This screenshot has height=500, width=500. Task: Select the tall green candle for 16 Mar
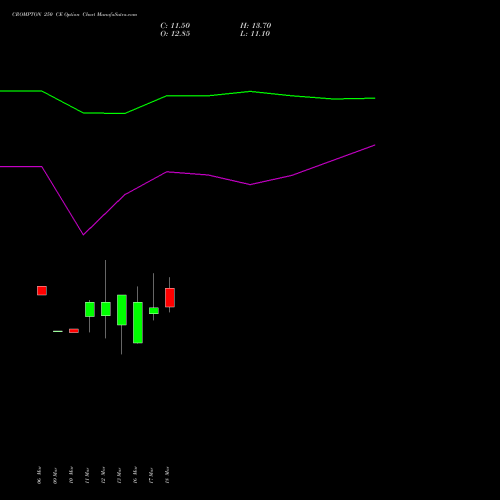point(138,322)
